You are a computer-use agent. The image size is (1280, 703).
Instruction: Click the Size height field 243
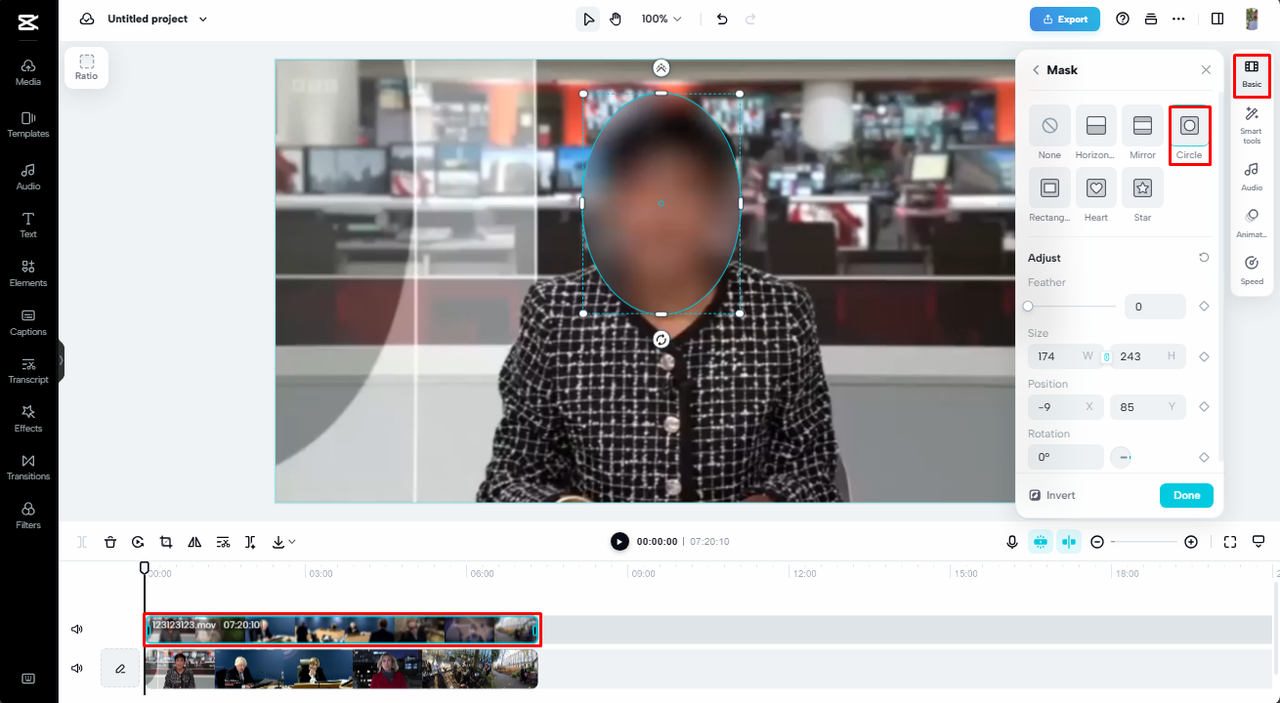1148,356
